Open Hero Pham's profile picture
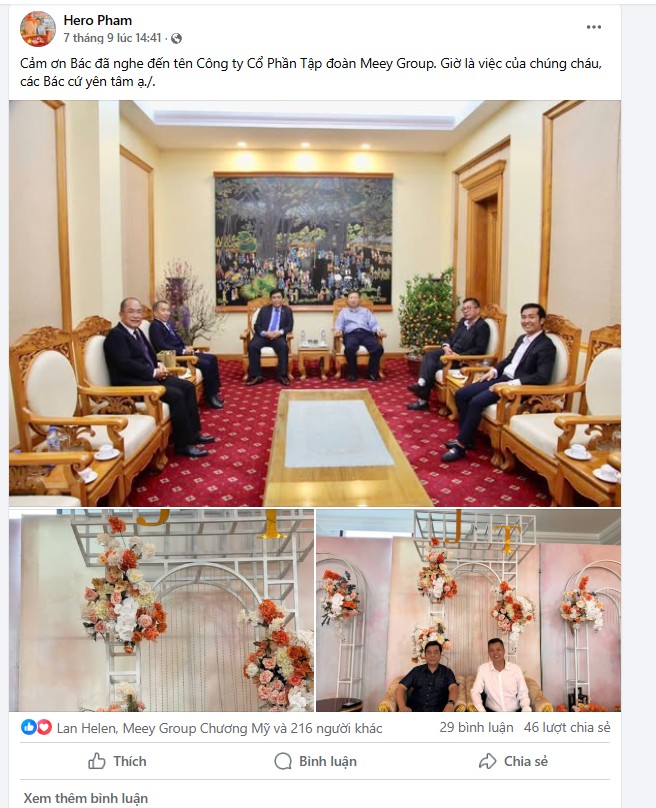Screen dimensions: 656x808 coord(38,29)
